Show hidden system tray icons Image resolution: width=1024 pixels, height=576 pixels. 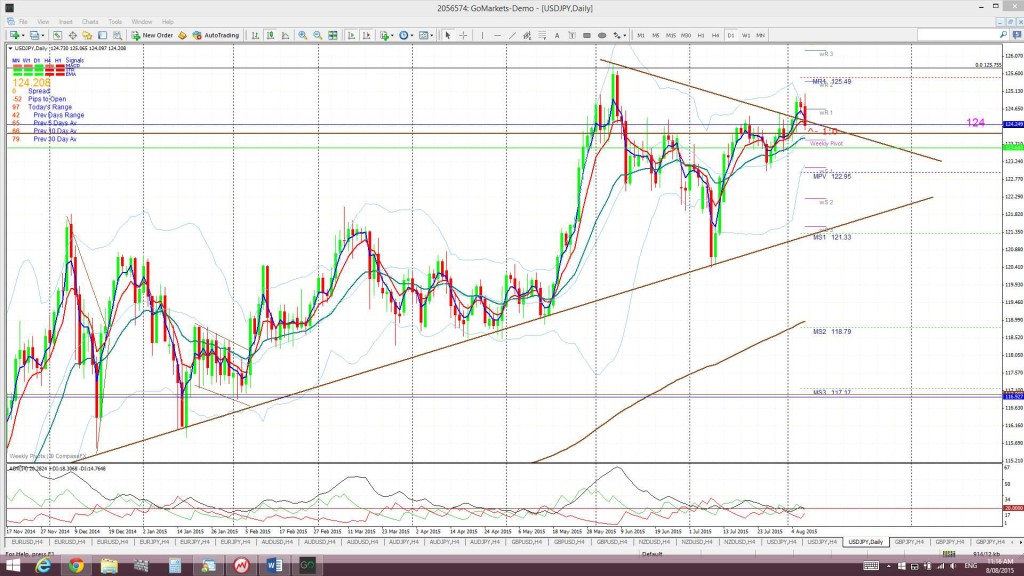[x=888, y=566]
